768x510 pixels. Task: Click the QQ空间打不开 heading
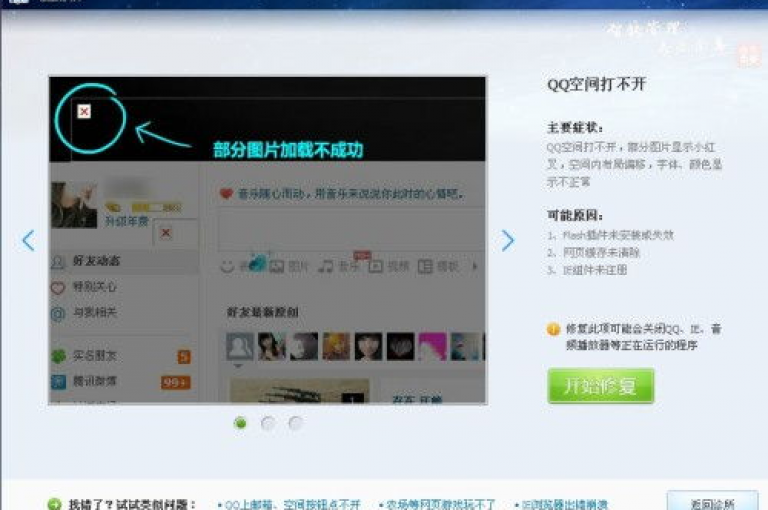point(596,84)
